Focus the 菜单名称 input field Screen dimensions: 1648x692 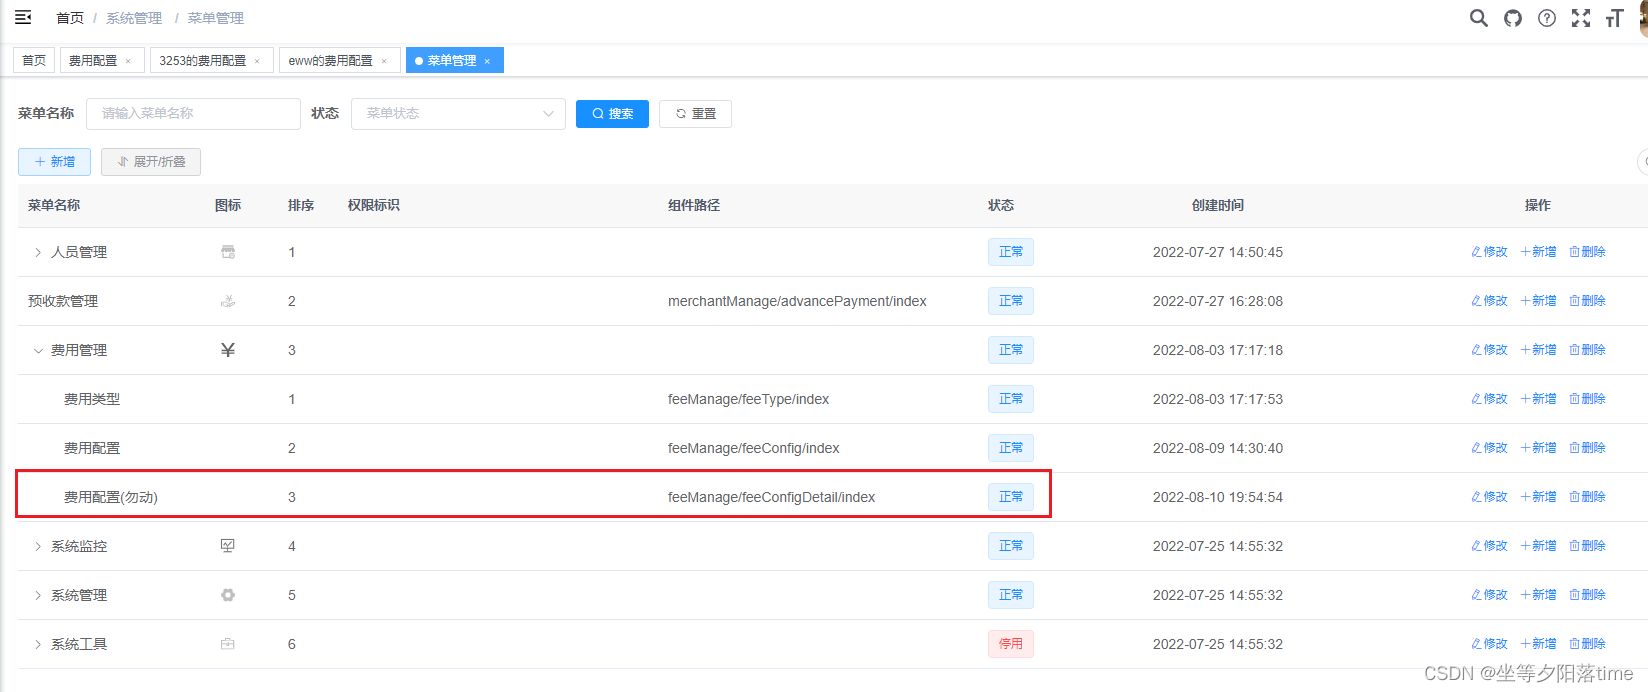coord(193,114)
